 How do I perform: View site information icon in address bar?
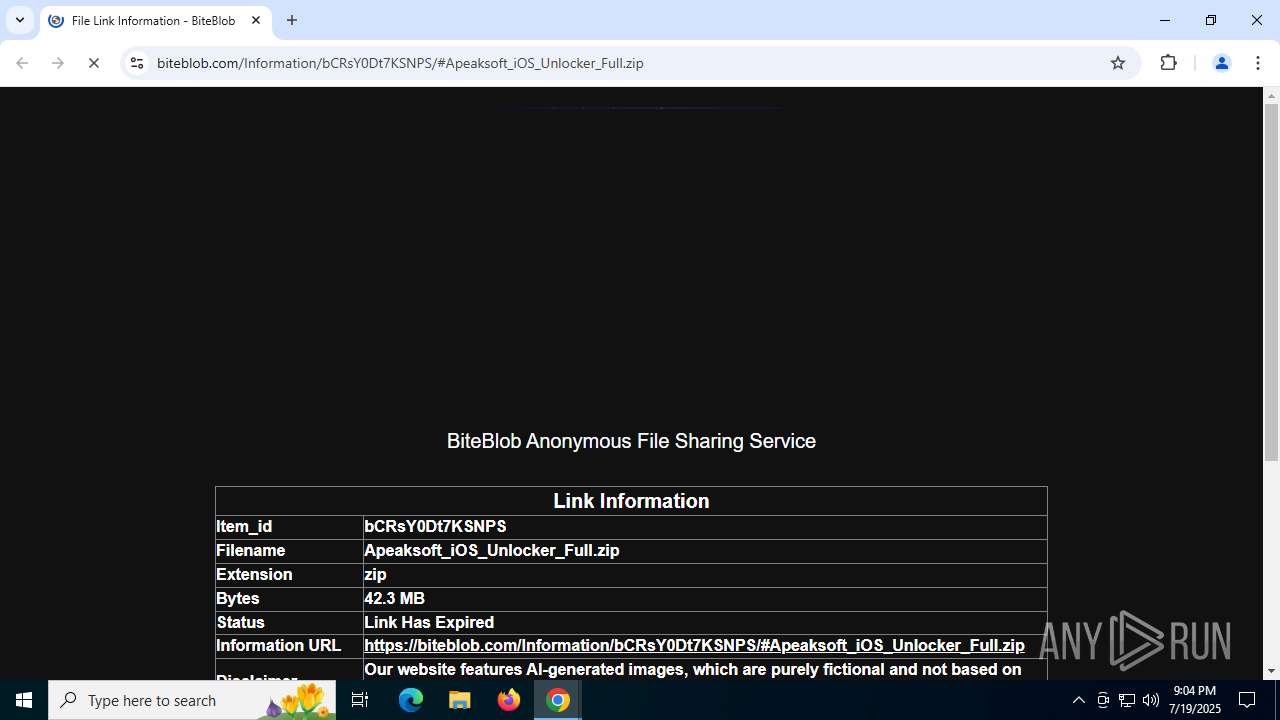point(137,63)
